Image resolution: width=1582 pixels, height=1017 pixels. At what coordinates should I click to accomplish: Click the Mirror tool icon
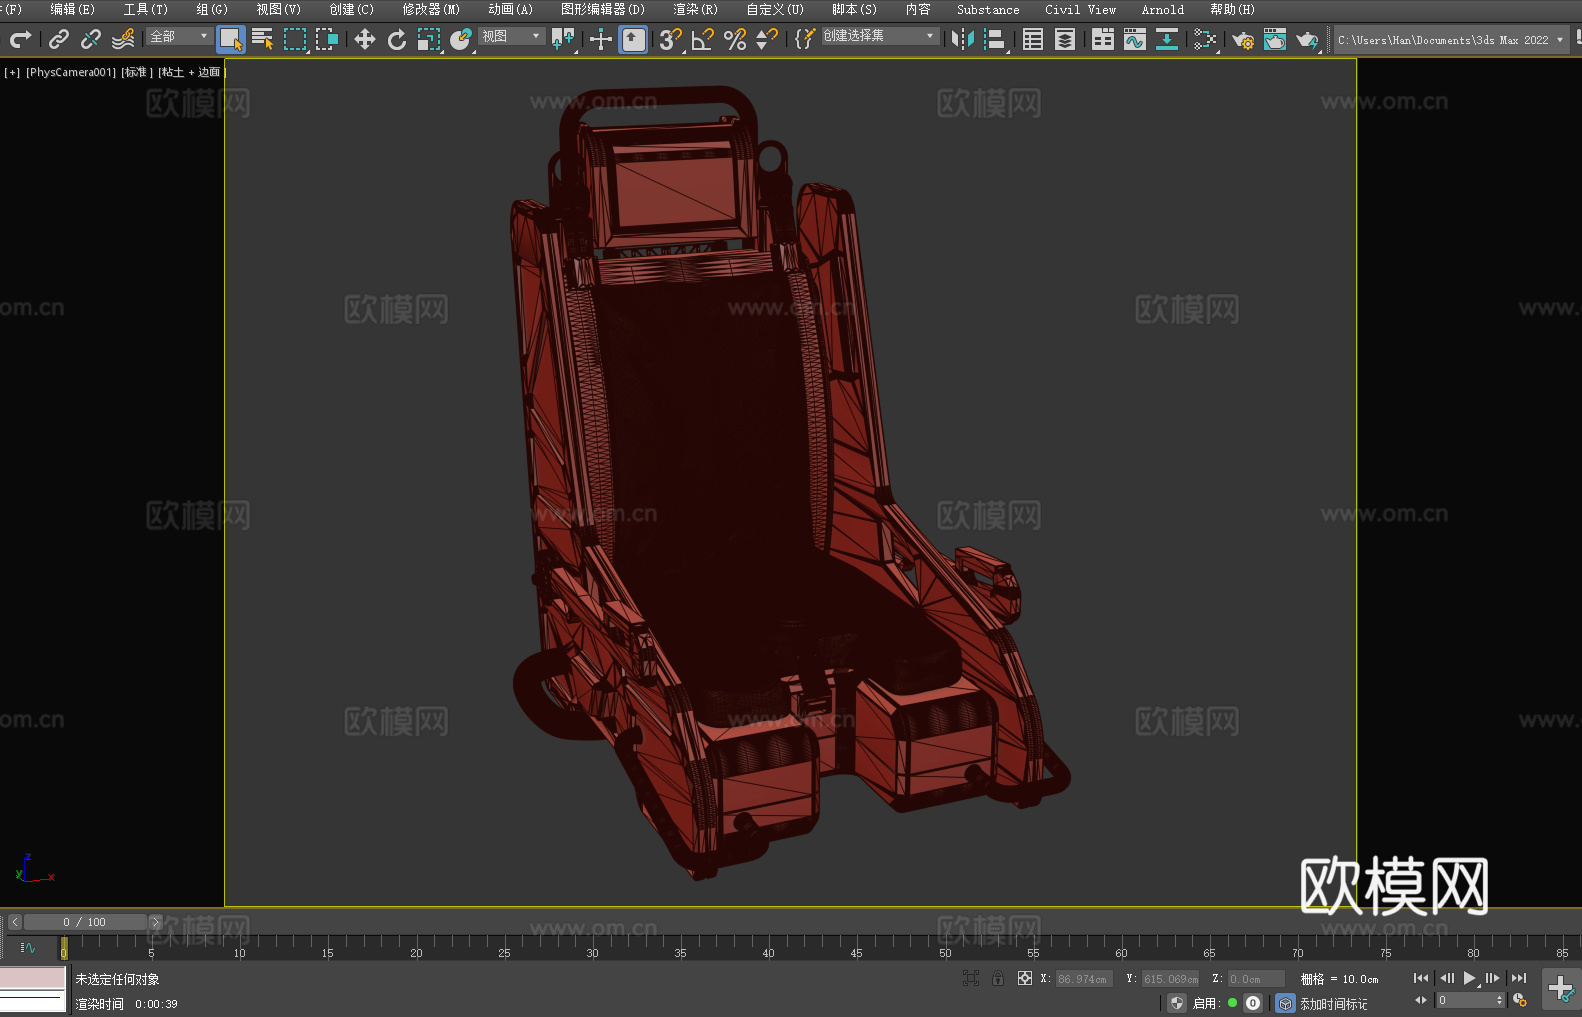pyautogui.click(x=963, y=39)
